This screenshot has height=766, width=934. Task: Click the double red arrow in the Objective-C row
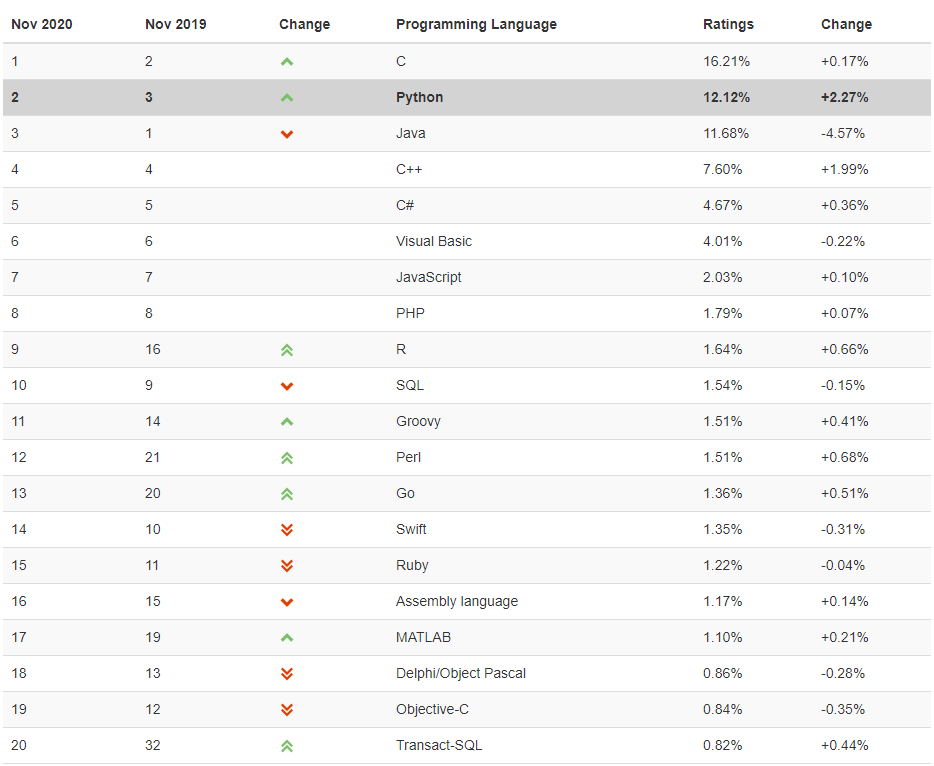point(287,709)
